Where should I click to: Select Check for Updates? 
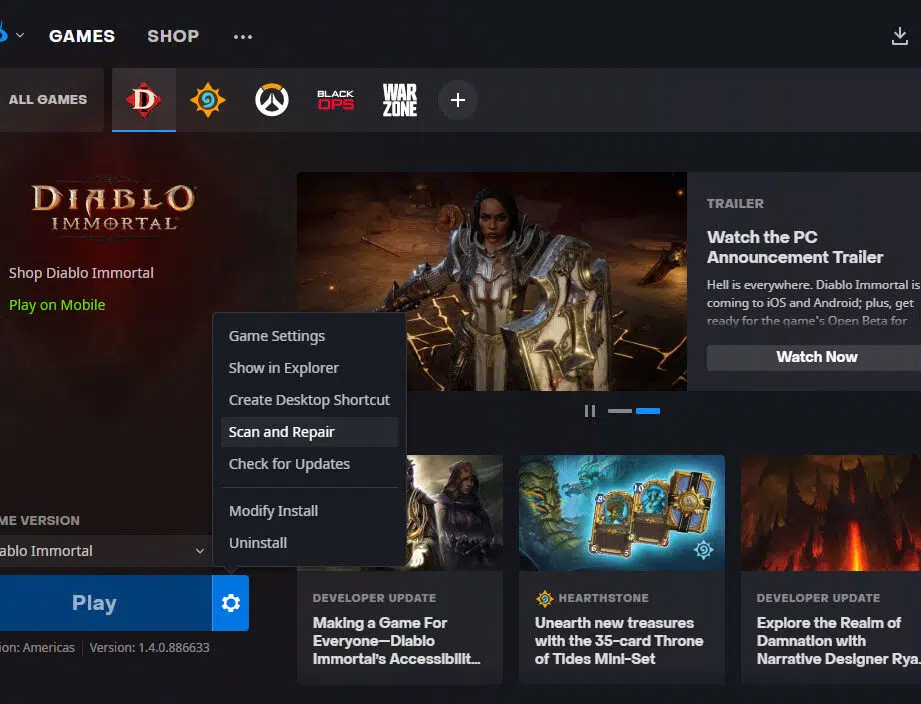pos(310,464)
